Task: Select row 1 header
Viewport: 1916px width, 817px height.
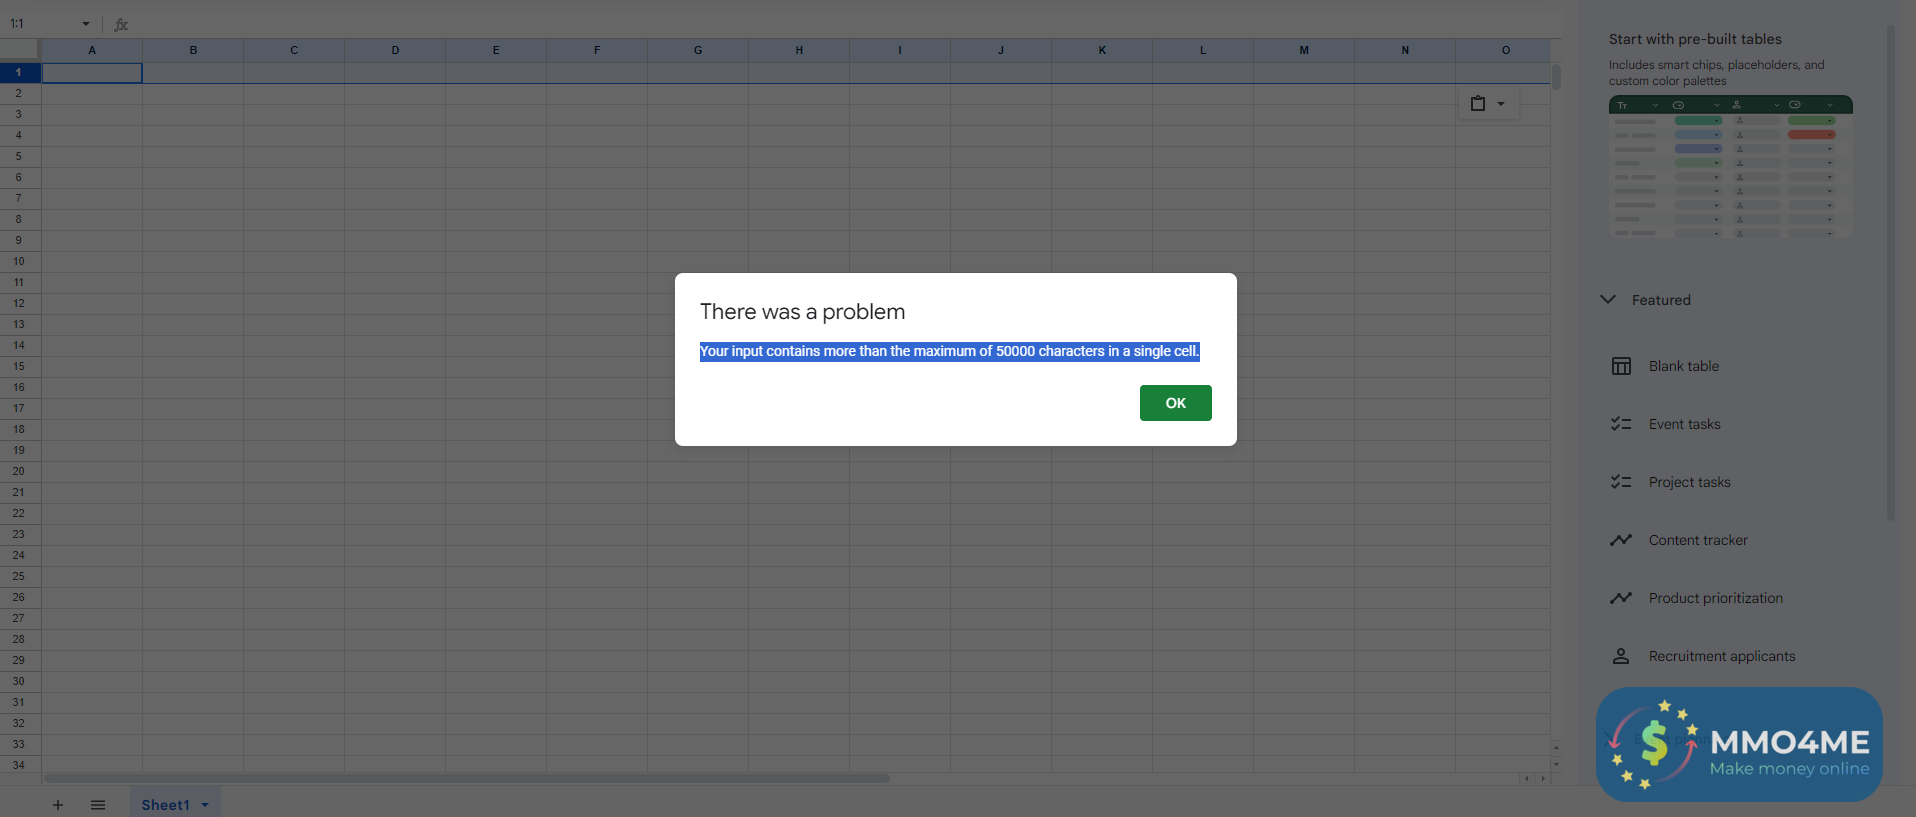Action: (x=19, y=73)
